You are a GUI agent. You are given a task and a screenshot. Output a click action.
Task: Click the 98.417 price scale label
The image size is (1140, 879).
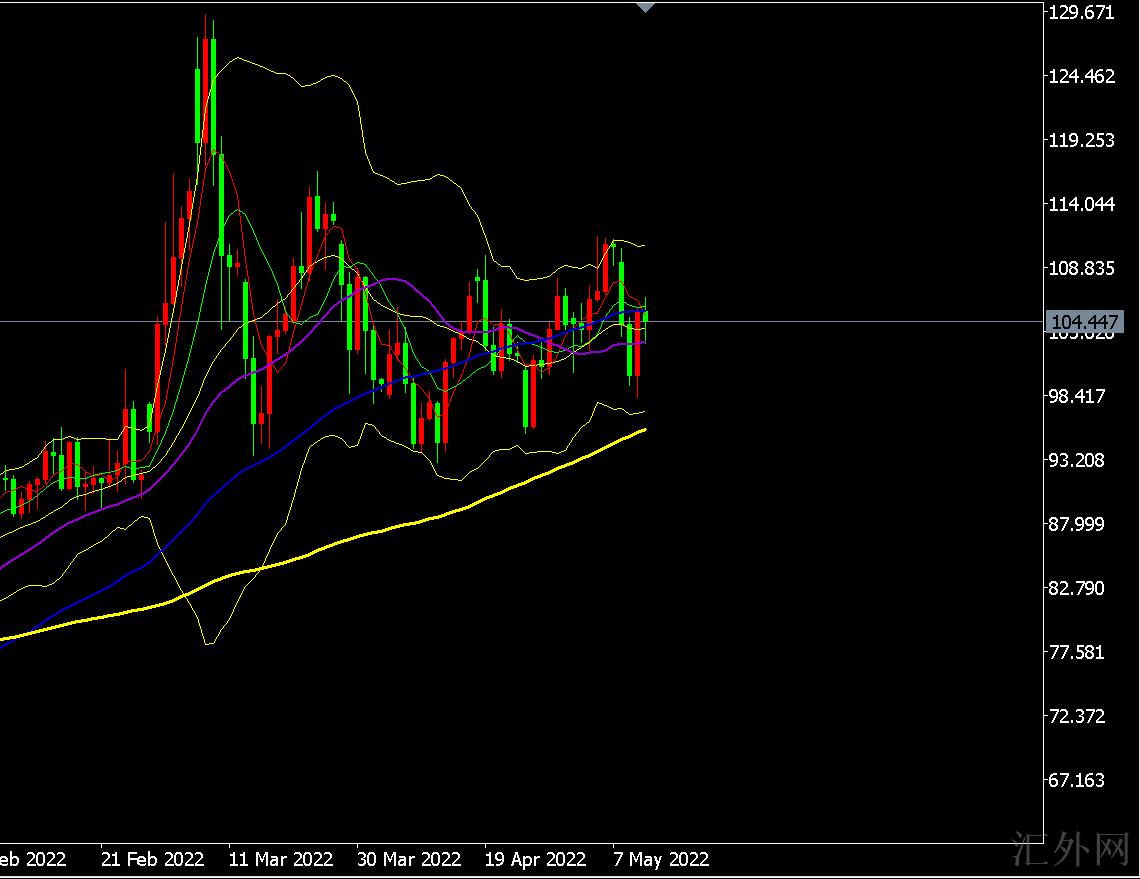coord(1078,396)
